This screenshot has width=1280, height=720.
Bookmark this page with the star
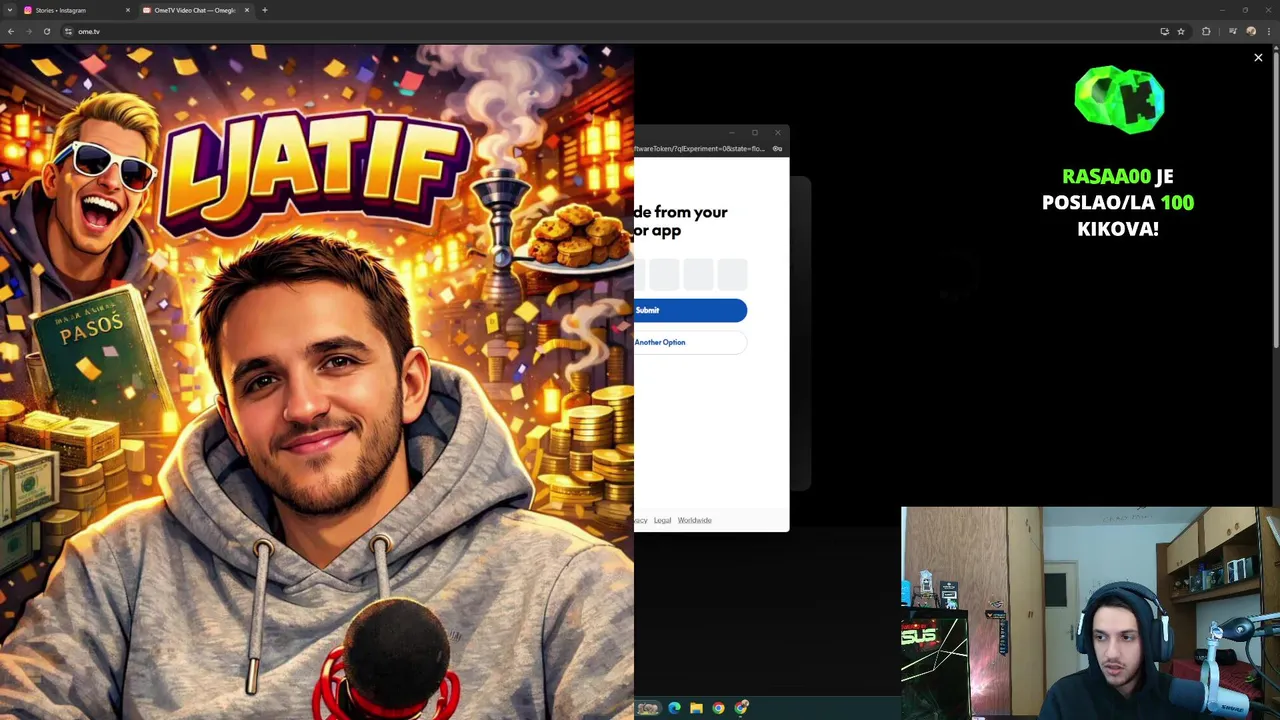[x=1181, y=31]
